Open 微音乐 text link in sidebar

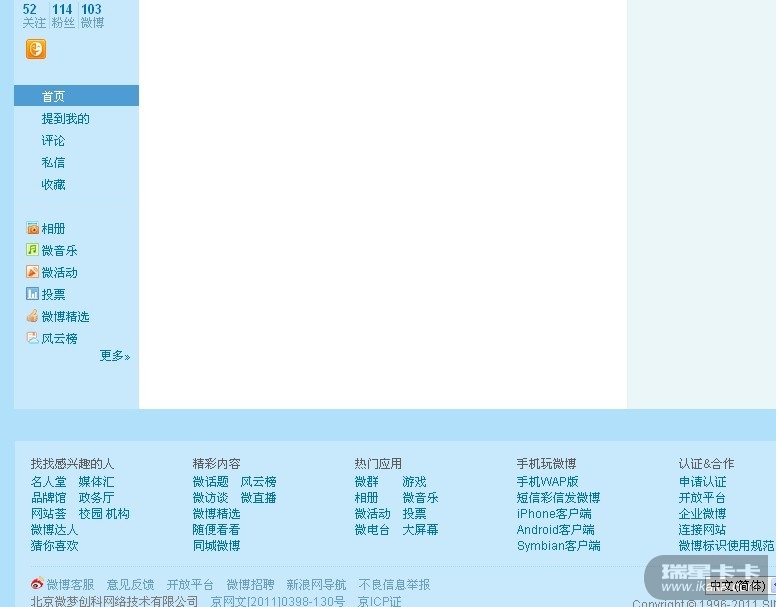59,250
